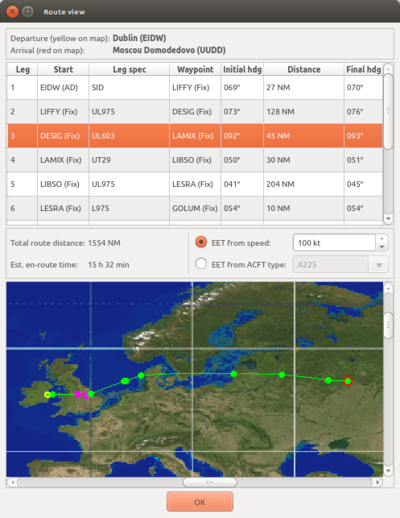Increase speed with the stepper up arrow

click(x=382, y=238)
